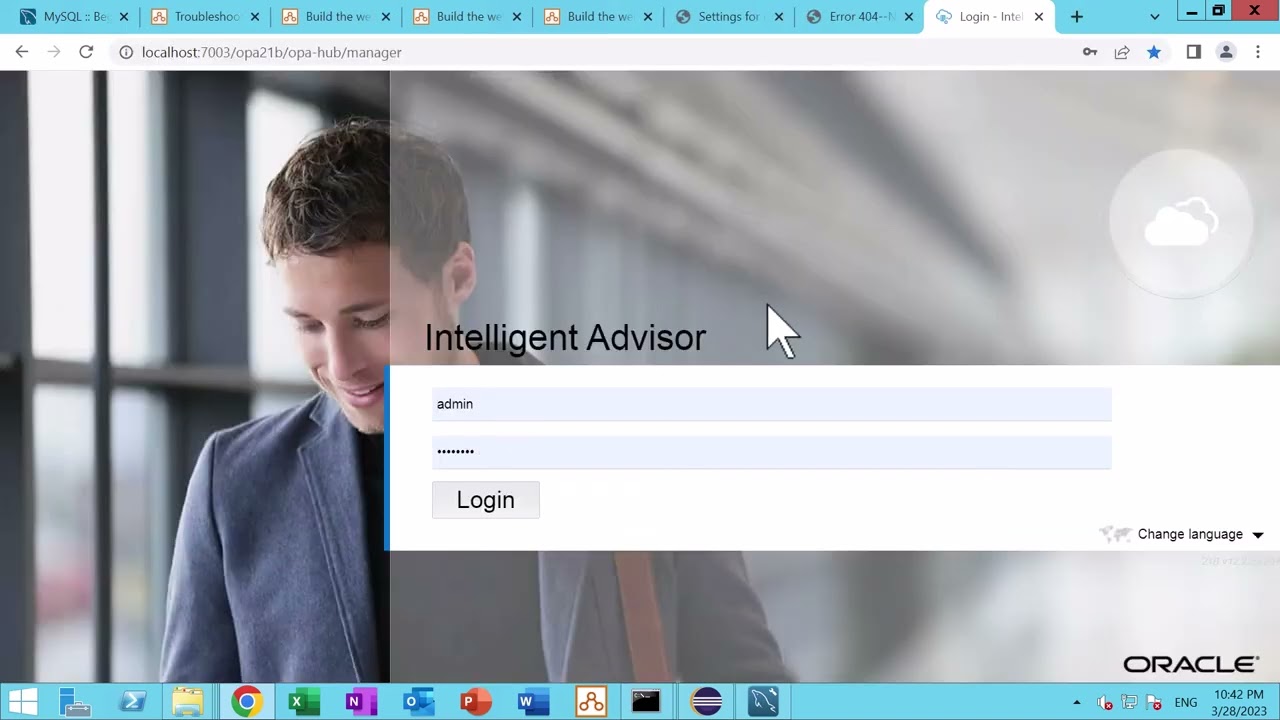The height and width of the screenshot is (720, 1280).
Task: Open Word from taskbar
Action: click(x=533, y=702)
